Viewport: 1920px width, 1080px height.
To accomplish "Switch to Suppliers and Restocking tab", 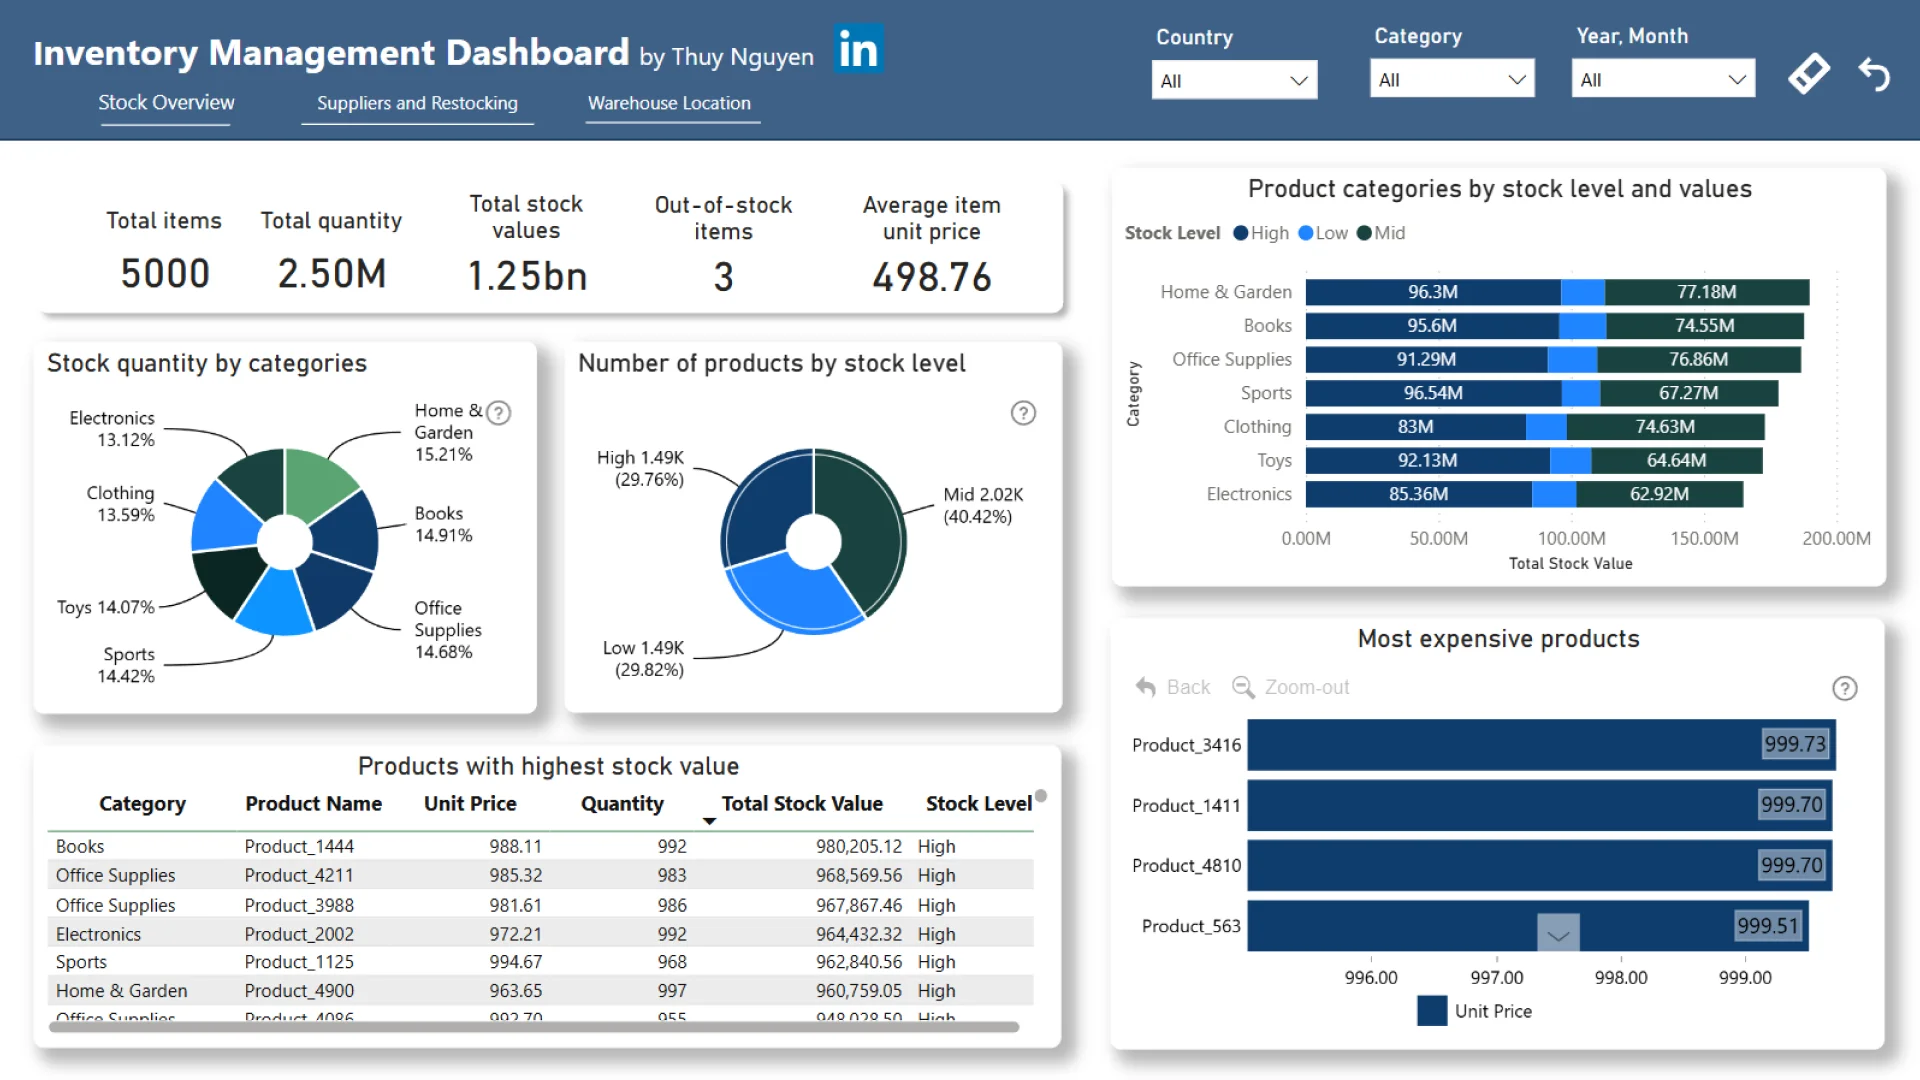I will pos(417,103).
